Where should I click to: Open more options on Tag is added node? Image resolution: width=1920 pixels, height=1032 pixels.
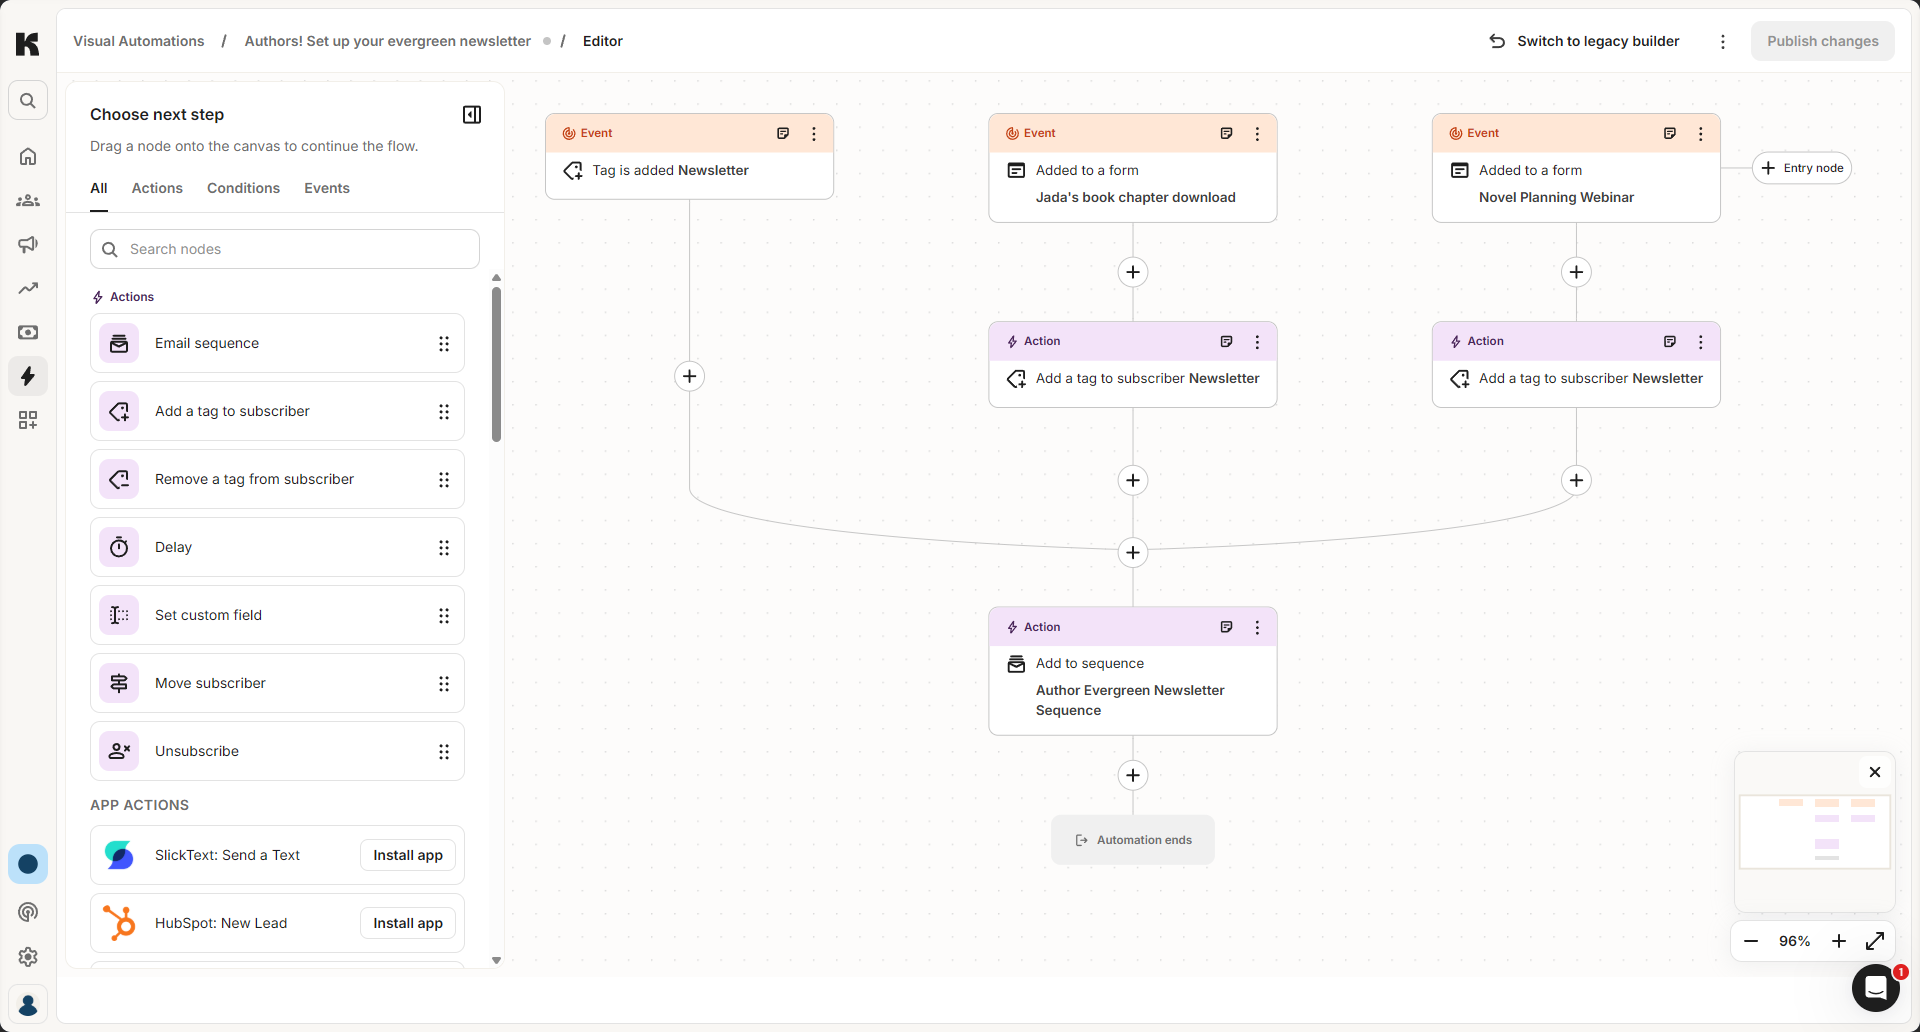coord(814,134)
